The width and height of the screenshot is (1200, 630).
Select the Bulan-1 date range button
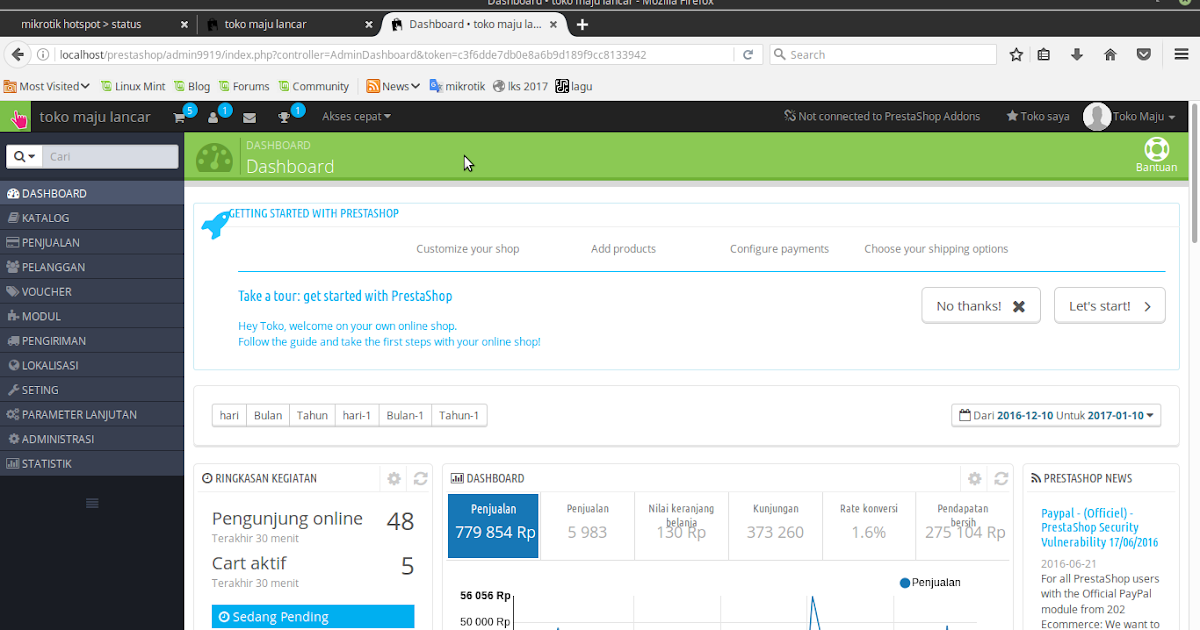(x=405, y=415)
